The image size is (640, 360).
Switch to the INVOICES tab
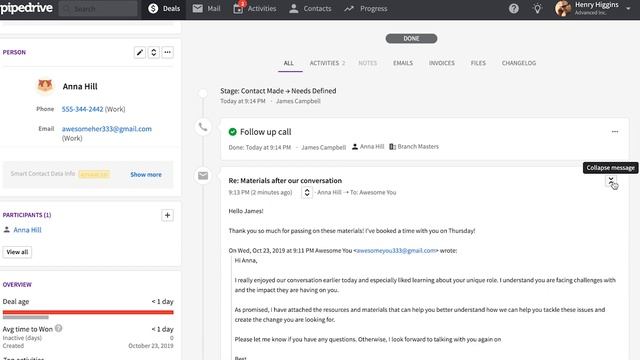tap(442, 63)
